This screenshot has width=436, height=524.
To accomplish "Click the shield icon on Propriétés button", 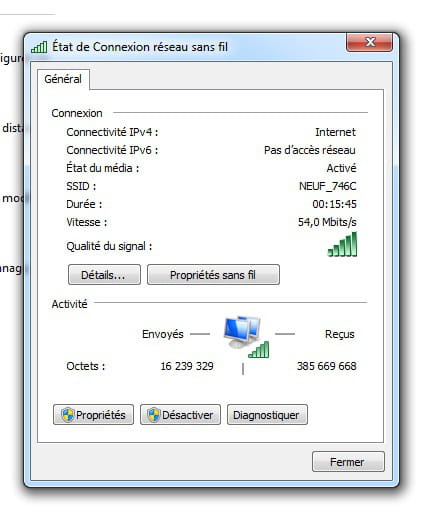I will pyautogui.click(x=68, y=415).
